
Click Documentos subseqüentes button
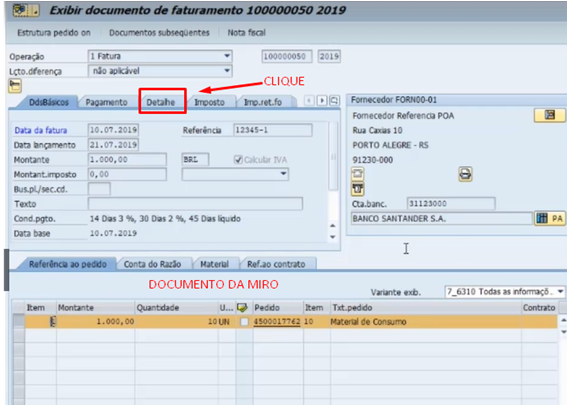pyautogui.click(x=159, y=33)
